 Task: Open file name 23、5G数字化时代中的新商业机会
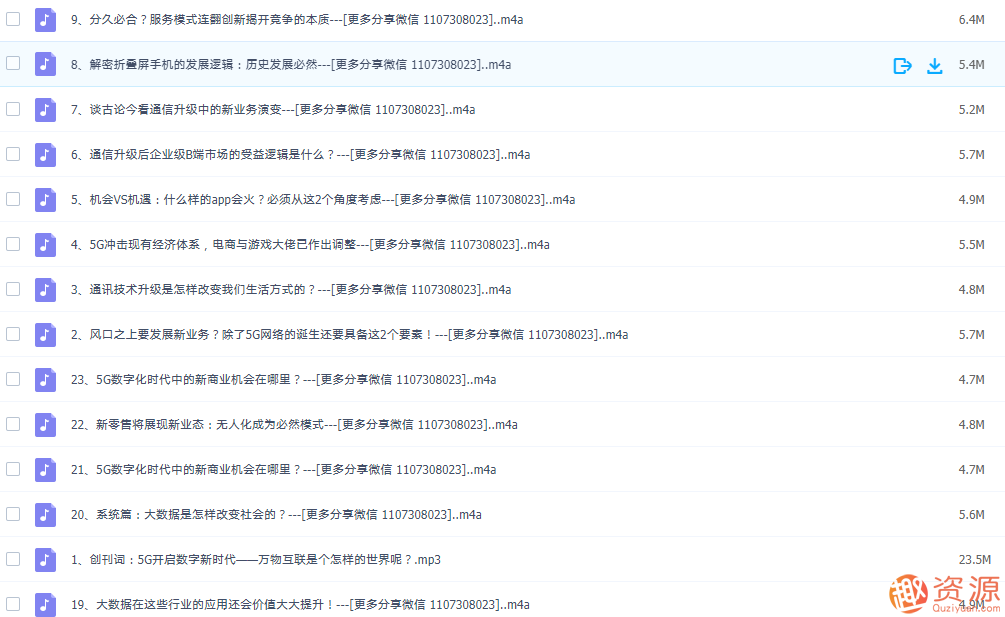point(283,380)
